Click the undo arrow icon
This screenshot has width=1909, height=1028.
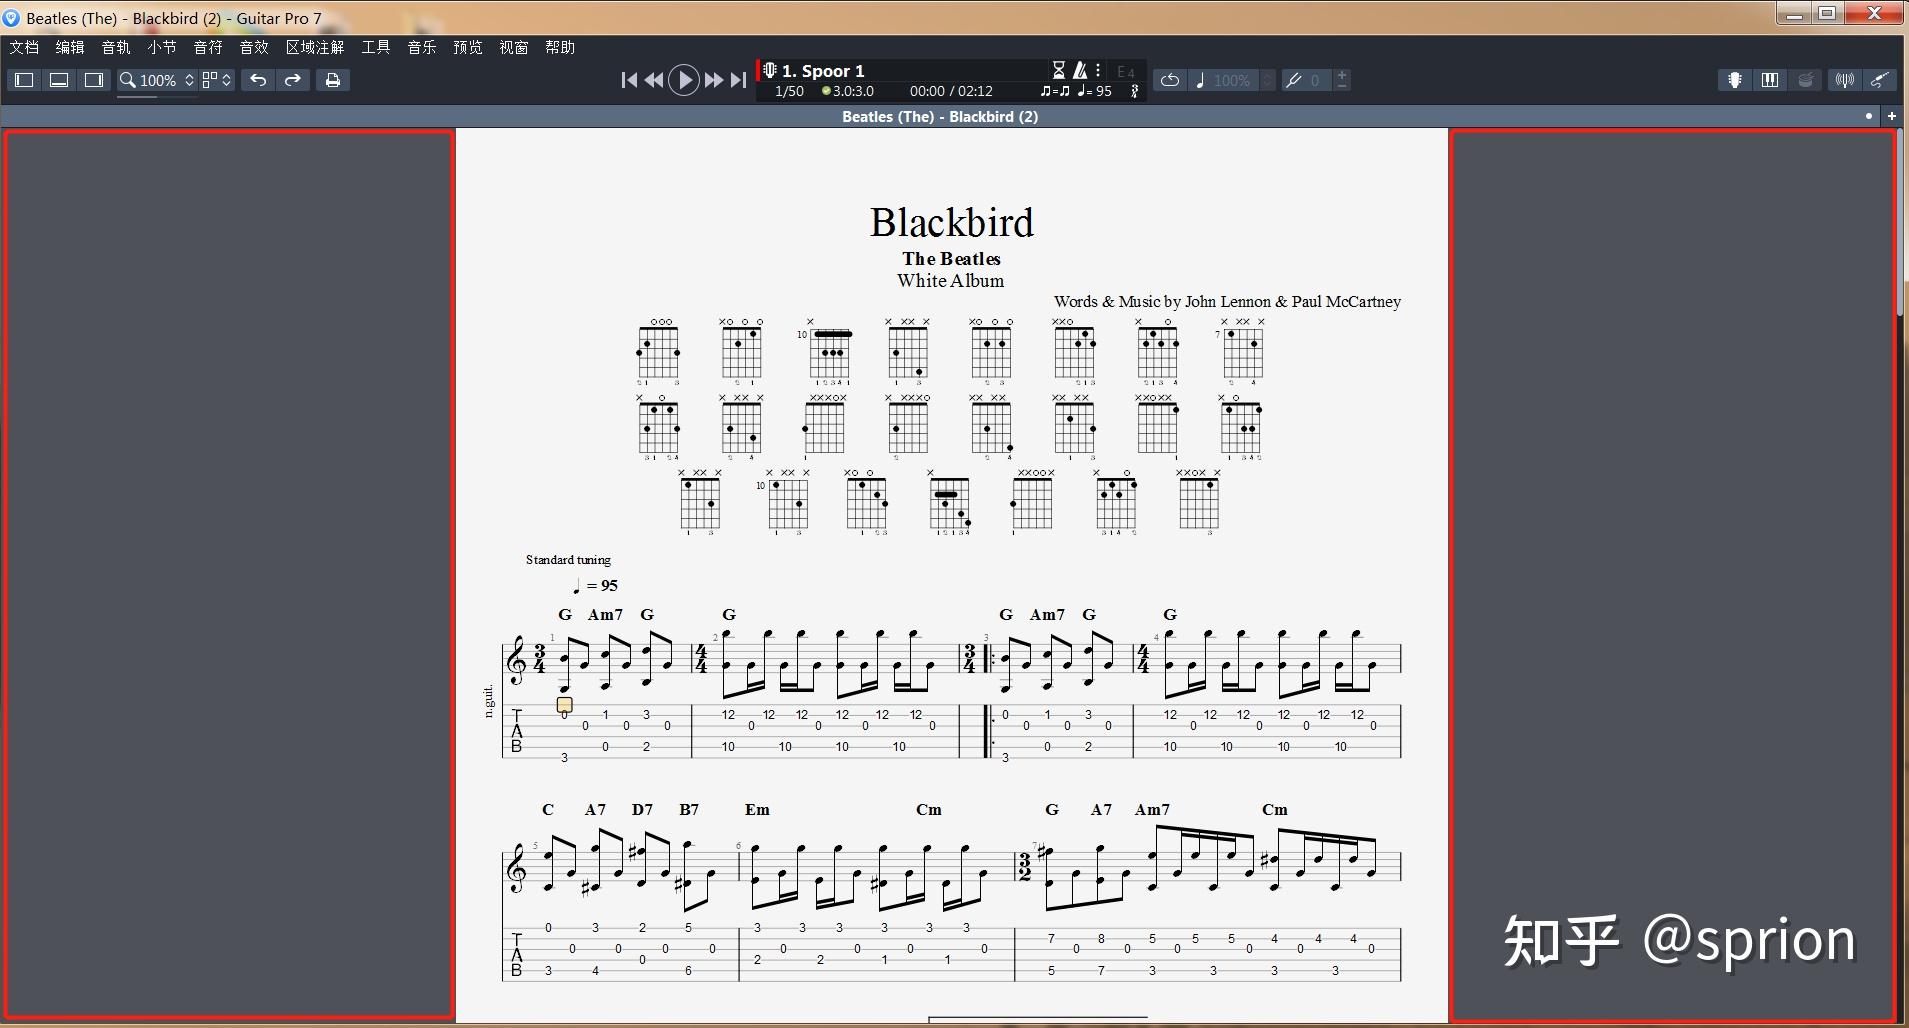coord(258,80)
